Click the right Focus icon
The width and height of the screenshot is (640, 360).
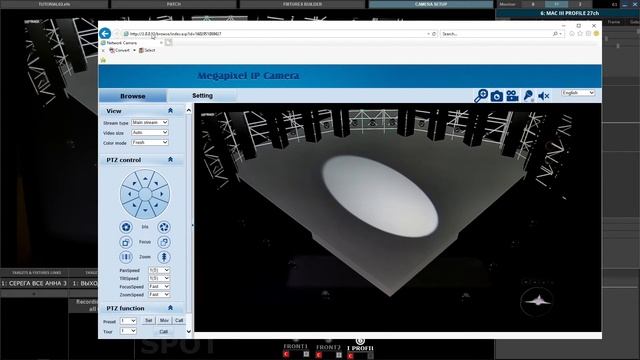click(164, 242)
